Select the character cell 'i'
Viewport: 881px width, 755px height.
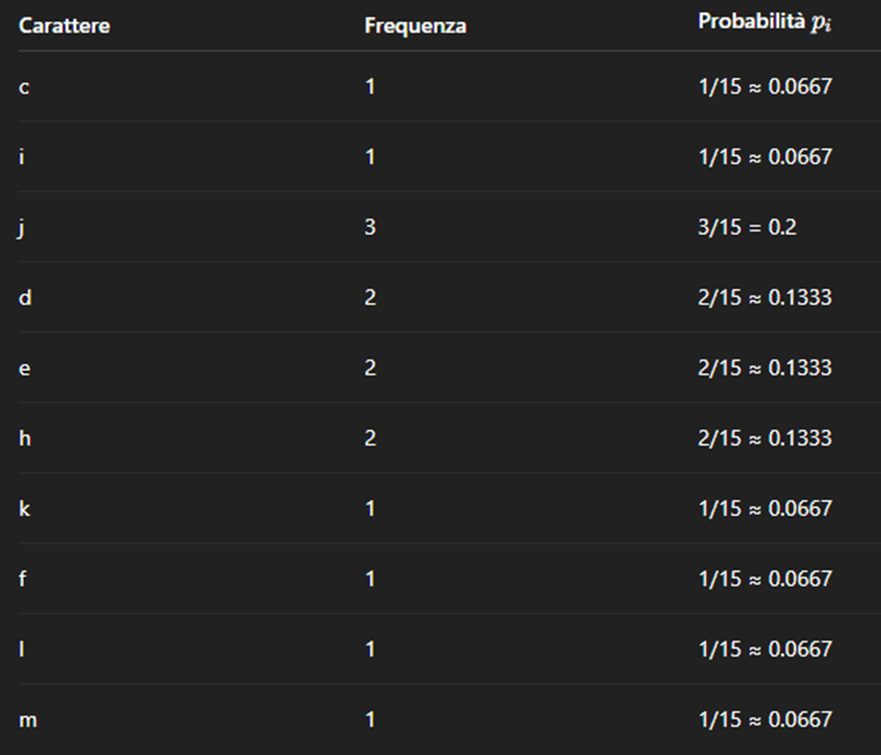pos(22,157)
